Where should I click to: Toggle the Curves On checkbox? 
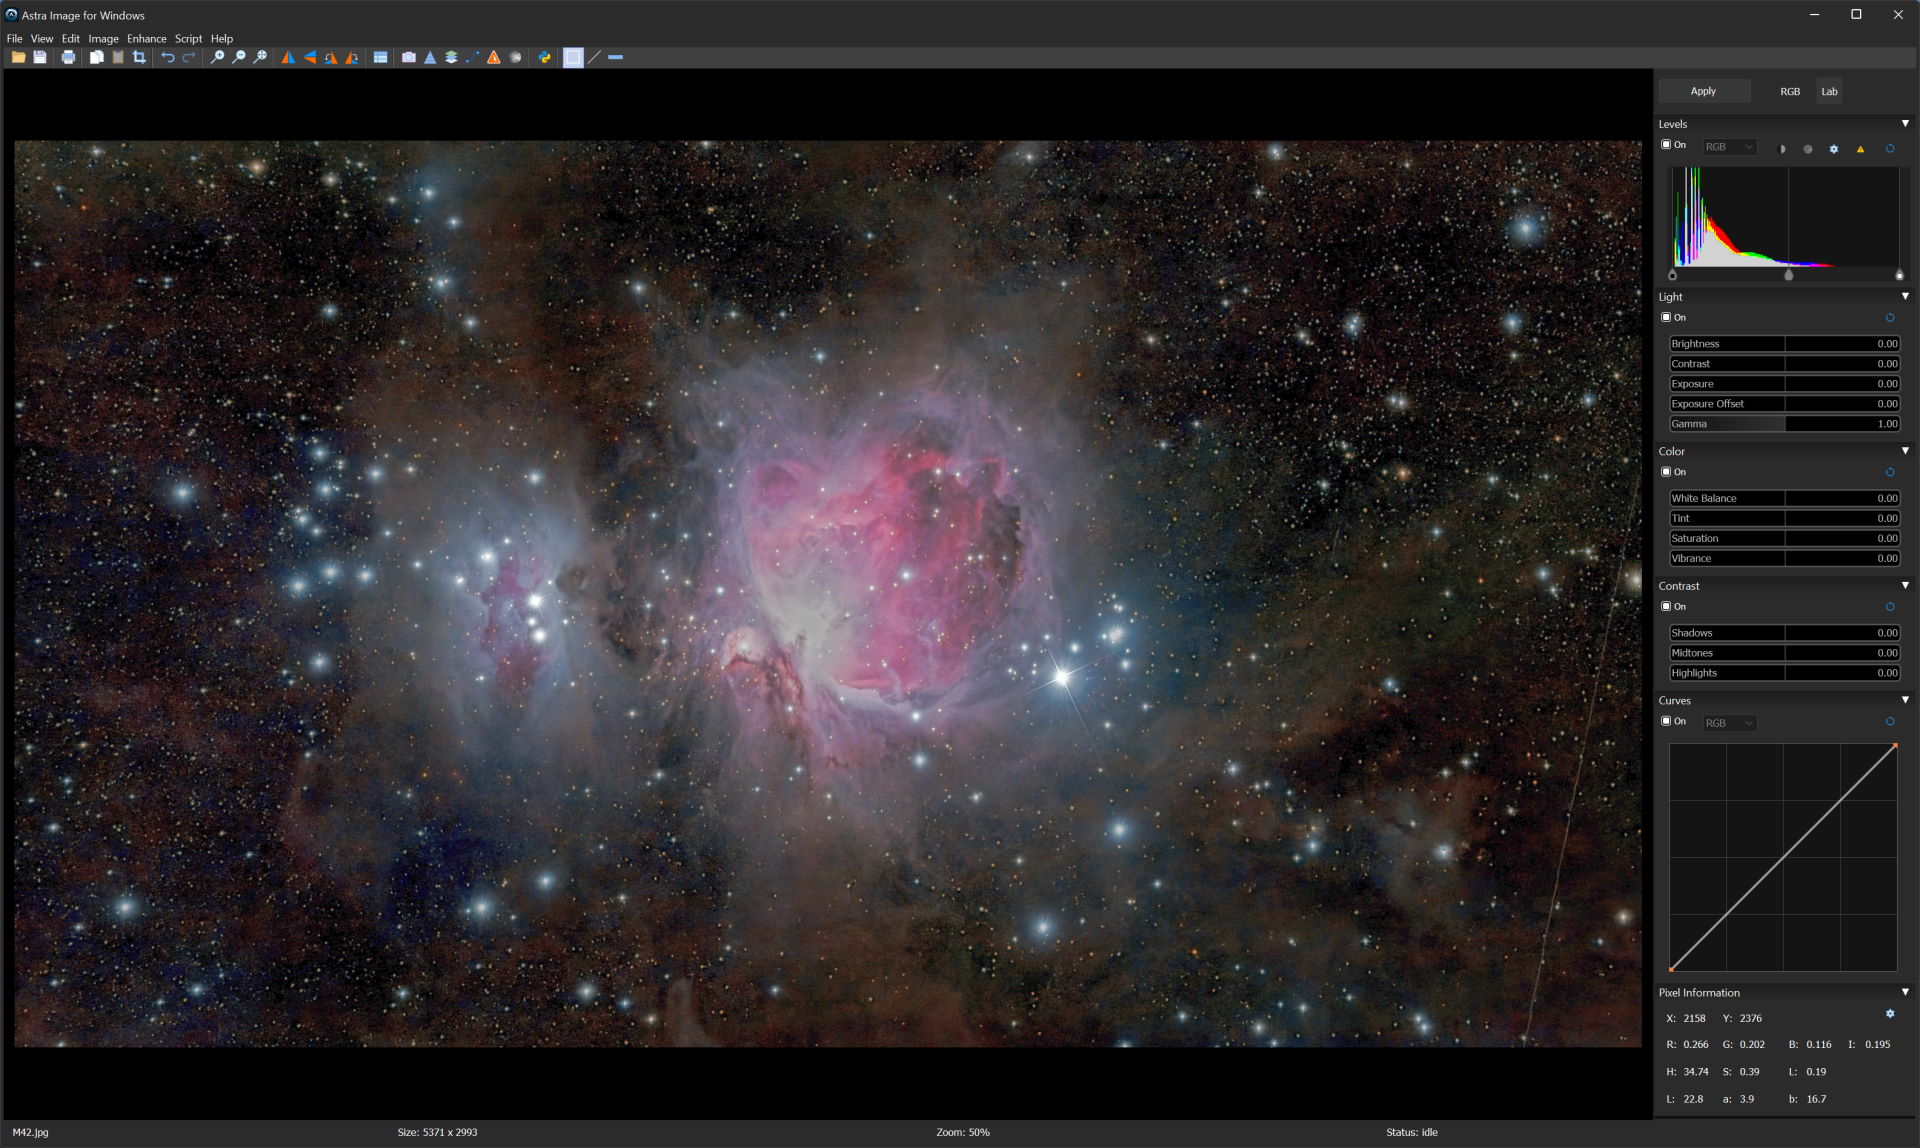tap(1667, 721)
